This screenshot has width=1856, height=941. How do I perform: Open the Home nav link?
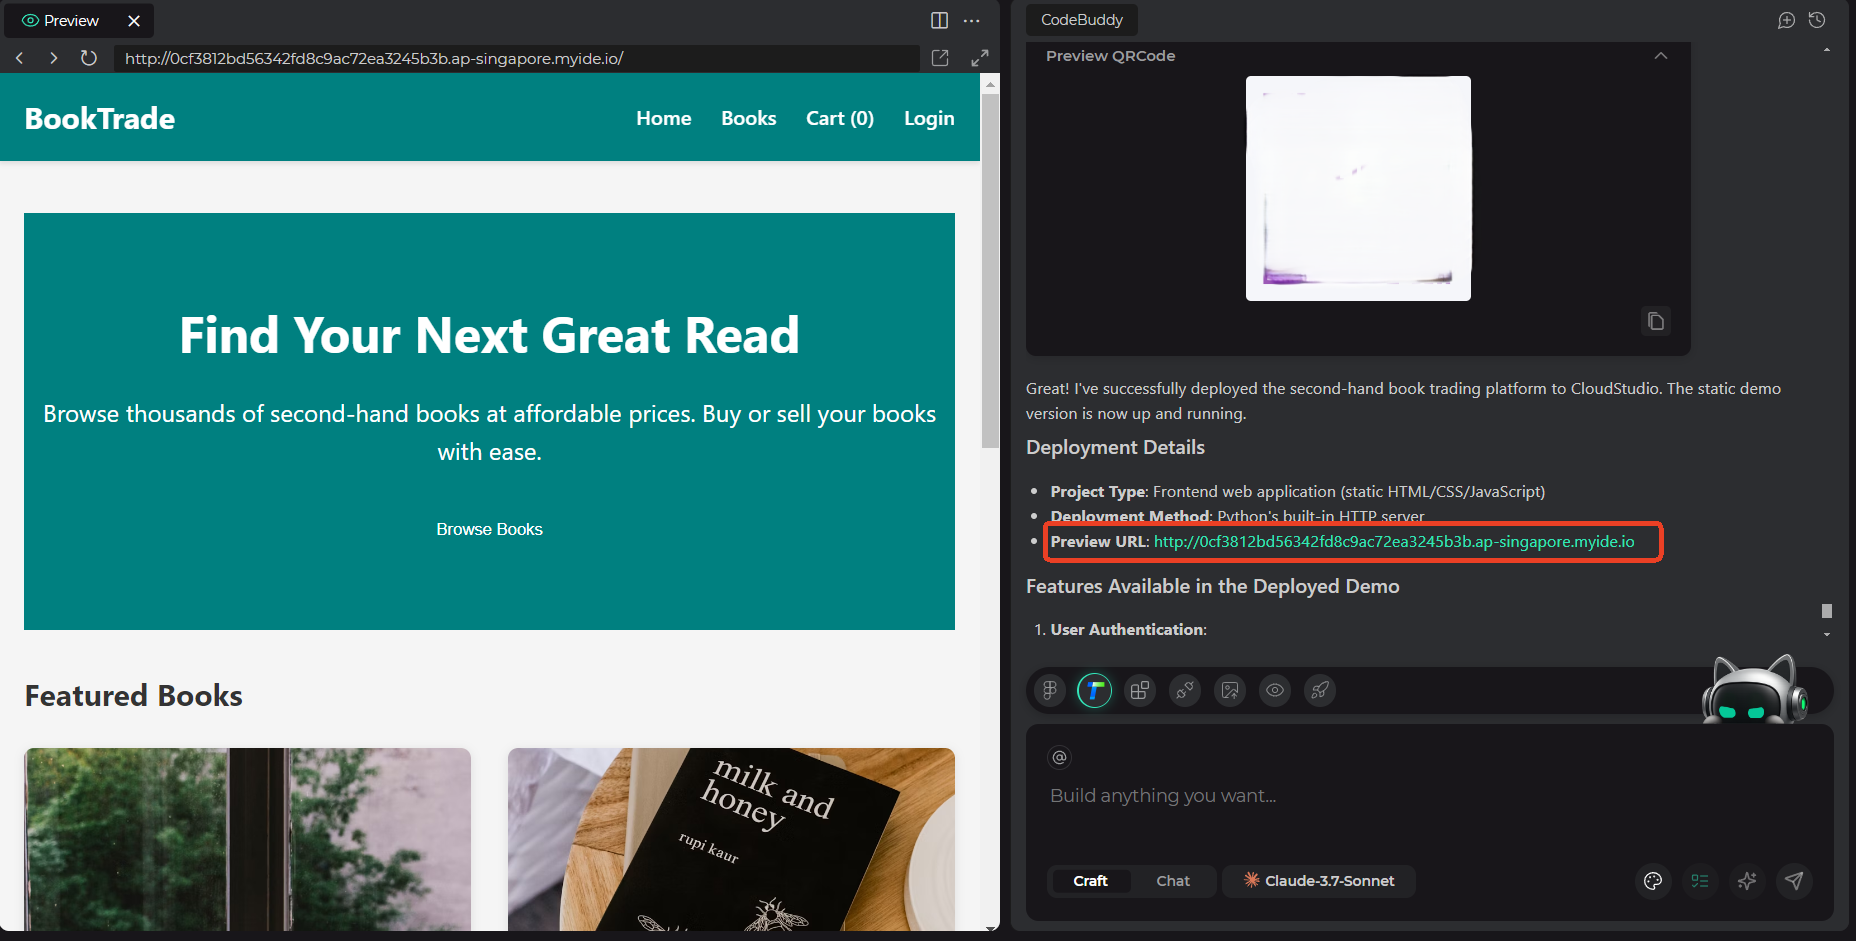(x=664, y=118)
